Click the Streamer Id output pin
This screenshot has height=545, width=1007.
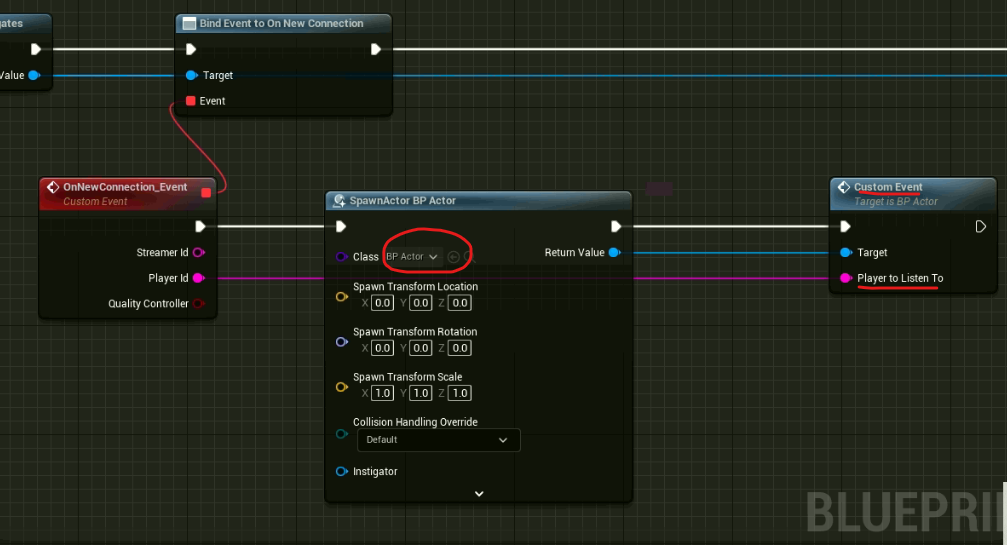[x=199, y=252]
